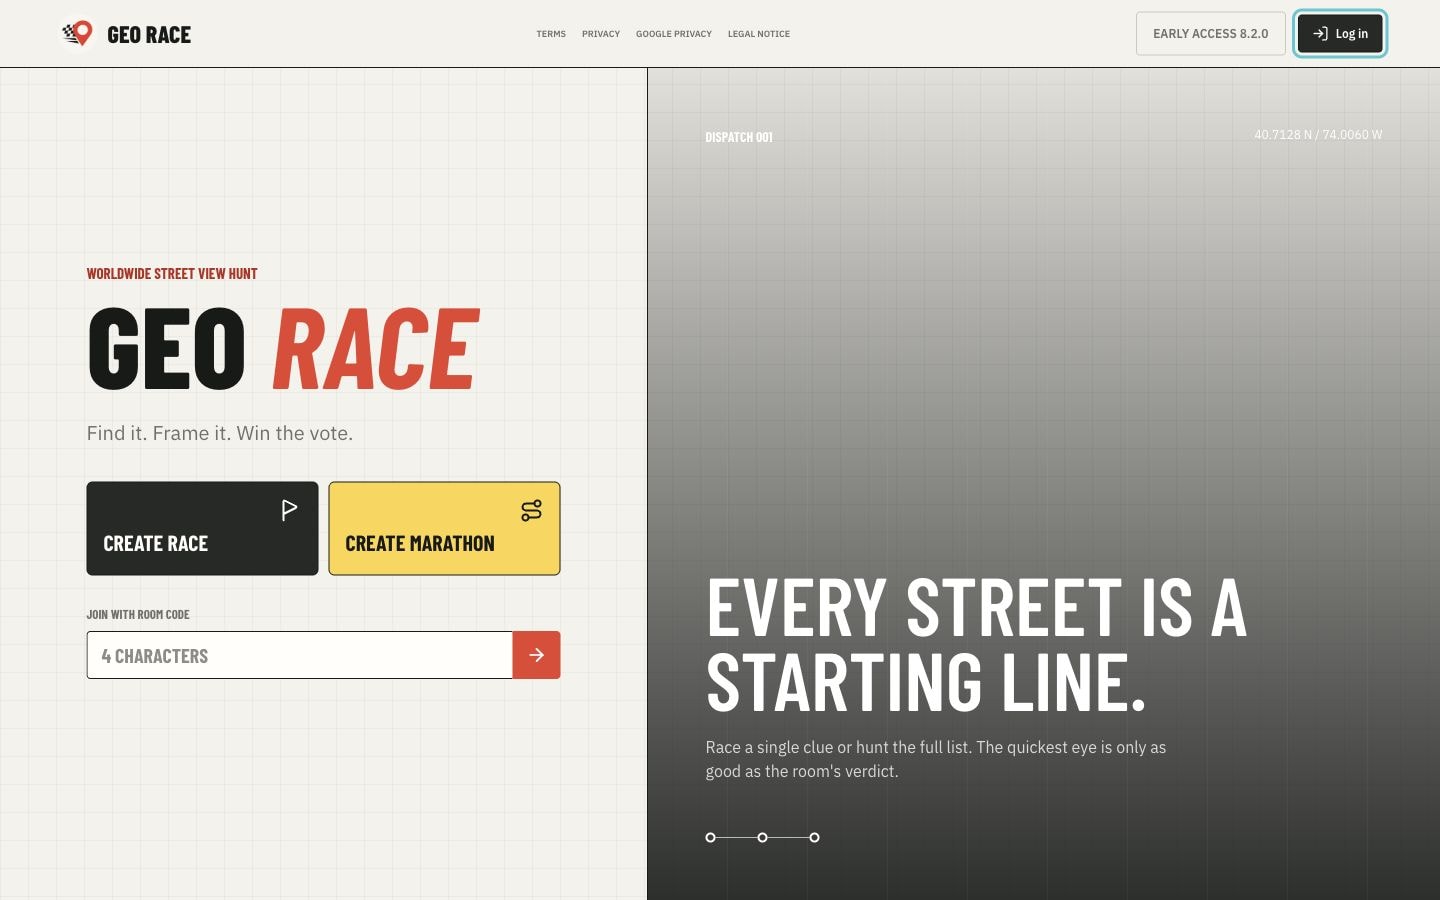This screenshot has height=900, width=1440.
Task: Click the Worldwide Street View Hunt tagline
Action: (172, 274)
